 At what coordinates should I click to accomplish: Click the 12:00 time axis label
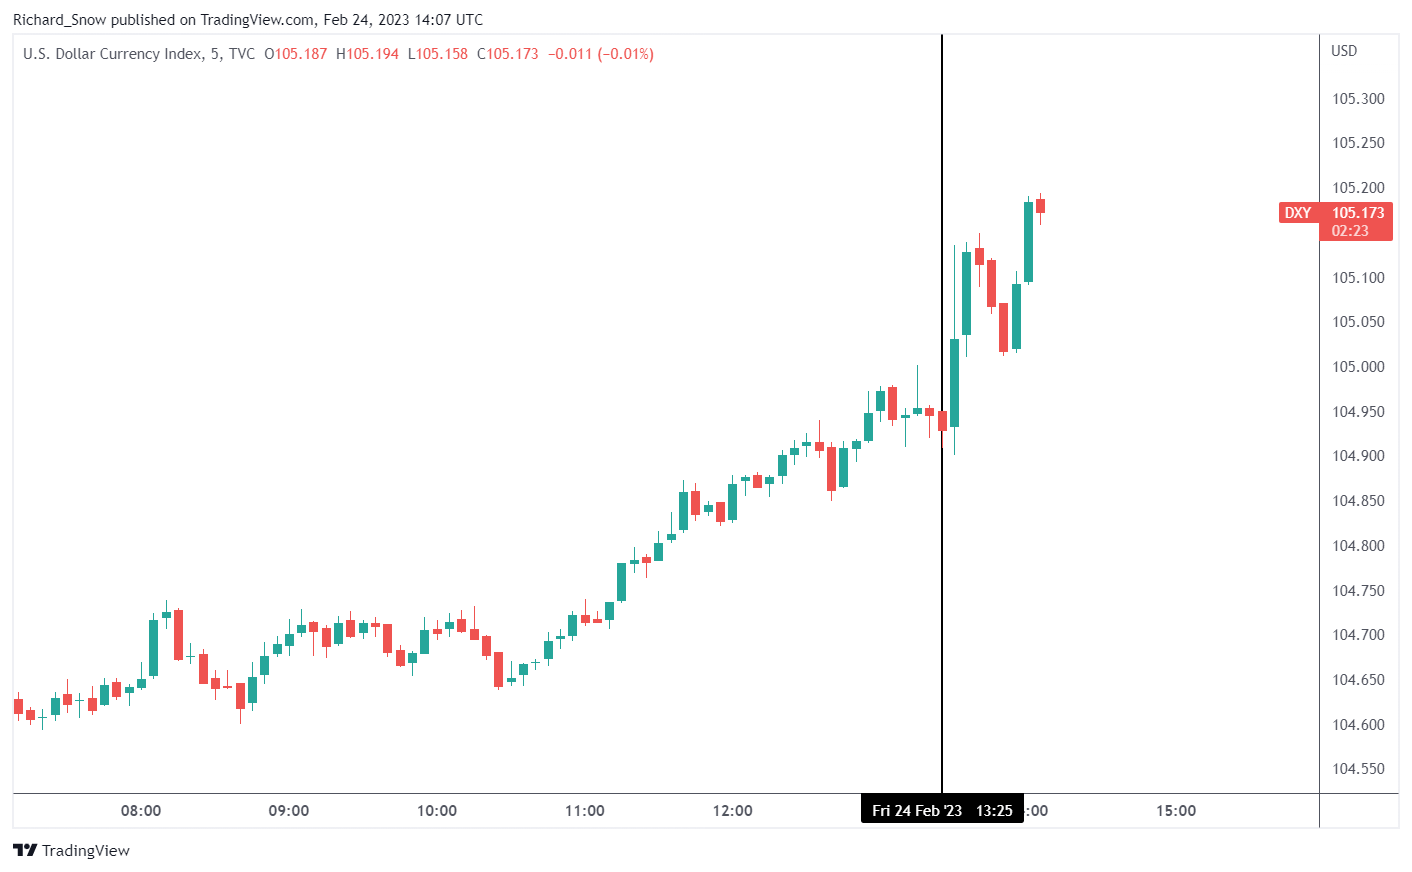point(733,811)
